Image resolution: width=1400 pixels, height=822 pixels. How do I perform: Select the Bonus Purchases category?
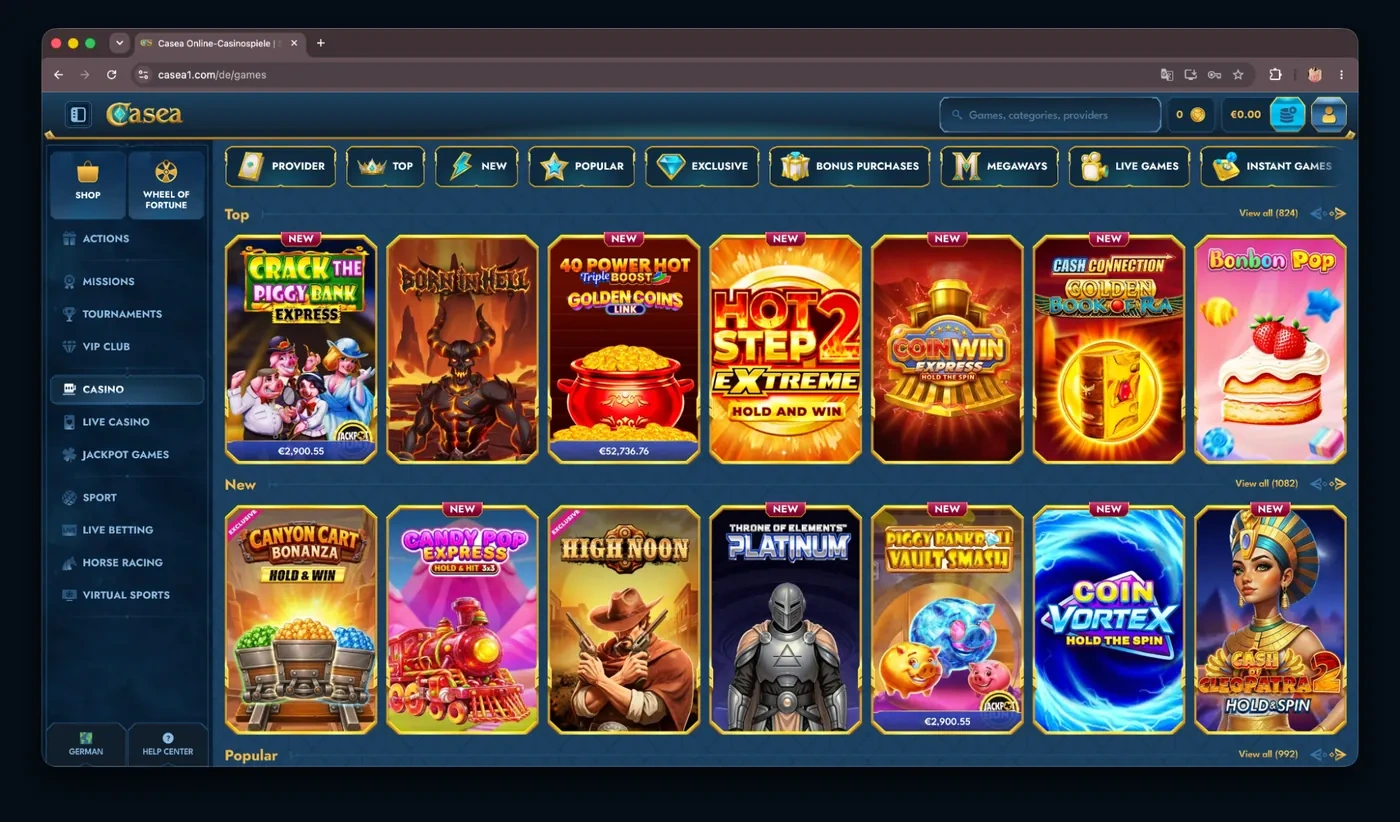[x=850, y=166]
